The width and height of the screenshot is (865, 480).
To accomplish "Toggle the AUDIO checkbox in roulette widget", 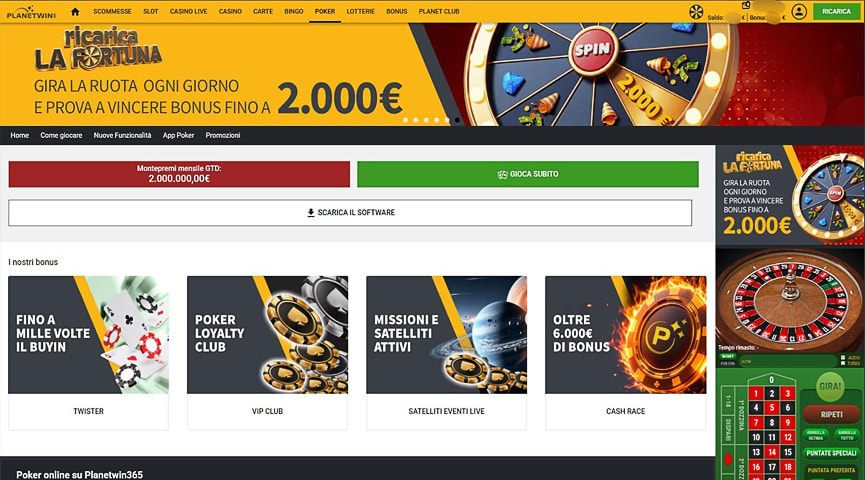I will [x=843, y=358].
